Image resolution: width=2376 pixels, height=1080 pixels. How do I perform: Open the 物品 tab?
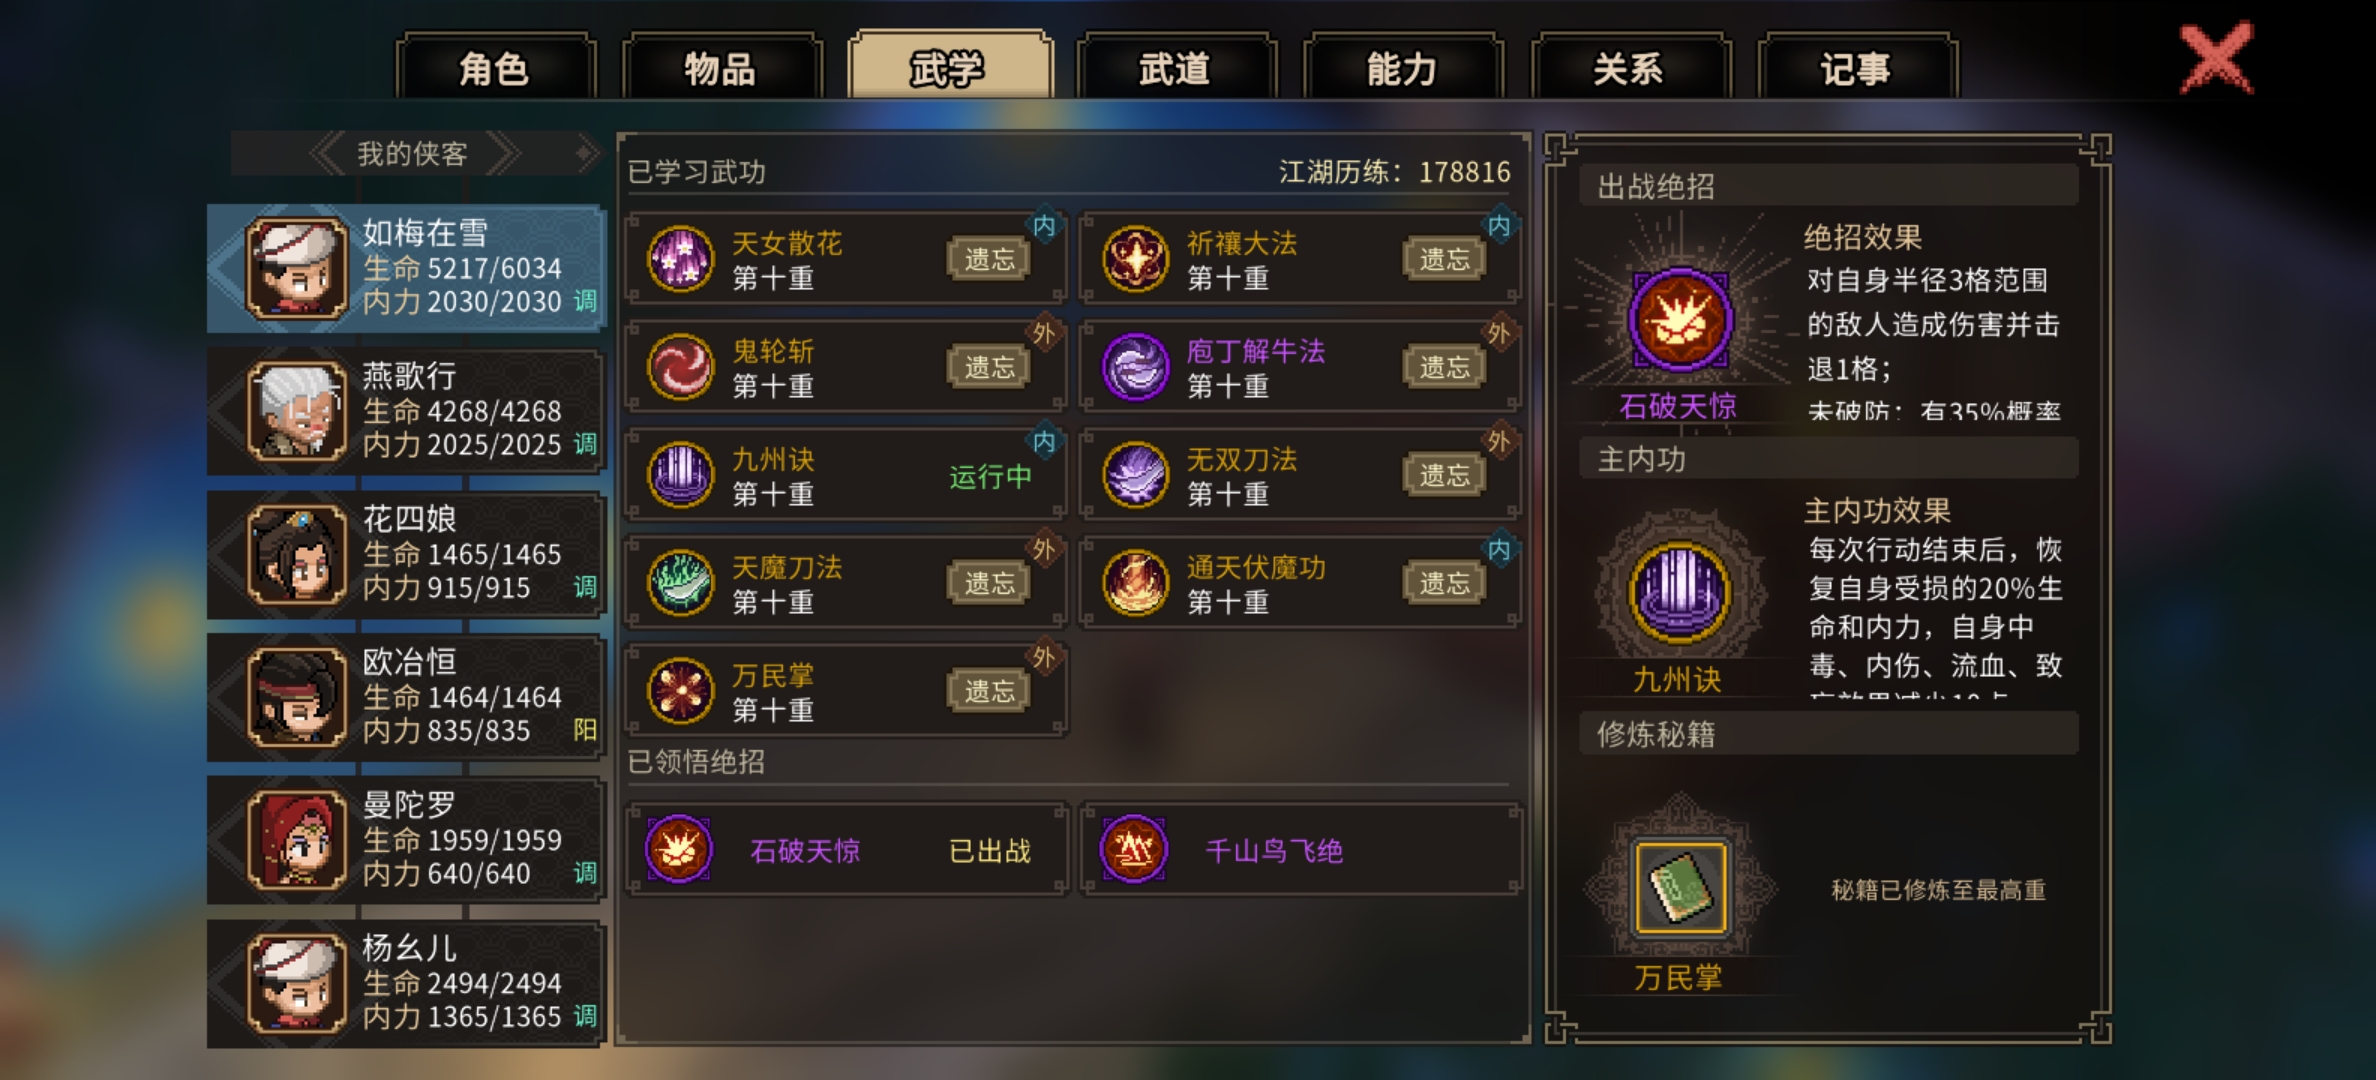pos(721,68)
